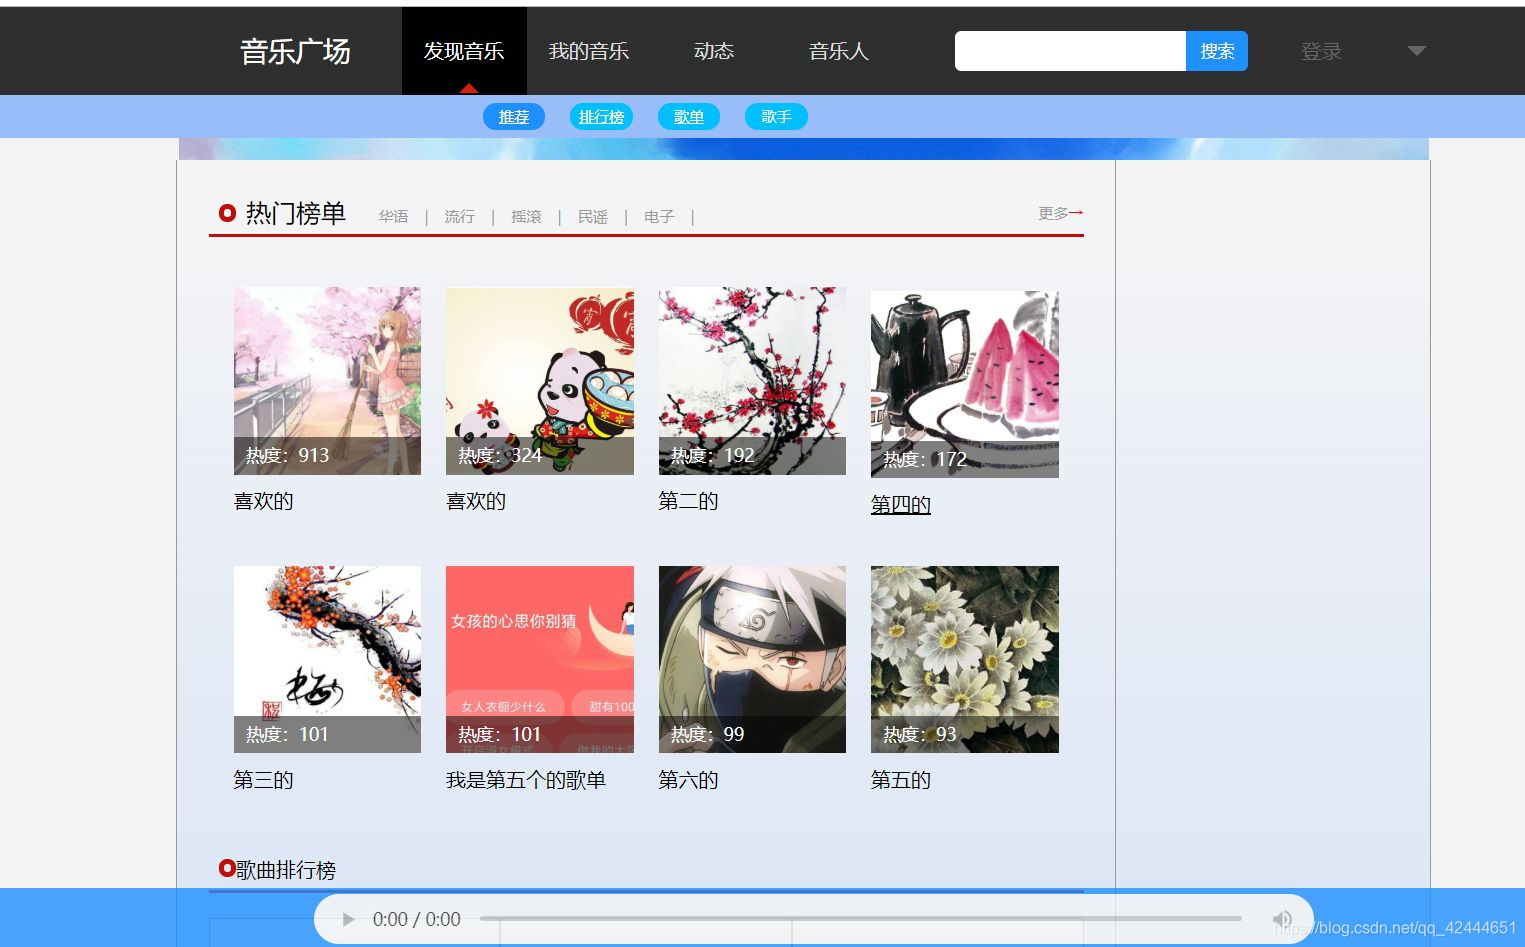Viewport: 1525px width, 947px height.
Task: Click the 音乐广场 site logo
Action: coord(295,51)
